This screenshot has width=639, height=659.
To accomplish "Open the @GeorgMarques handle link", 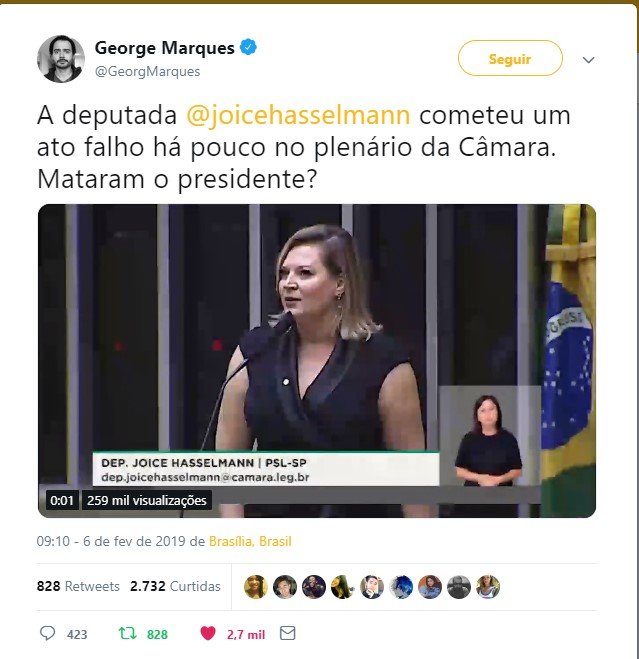I will coord(148,71).
